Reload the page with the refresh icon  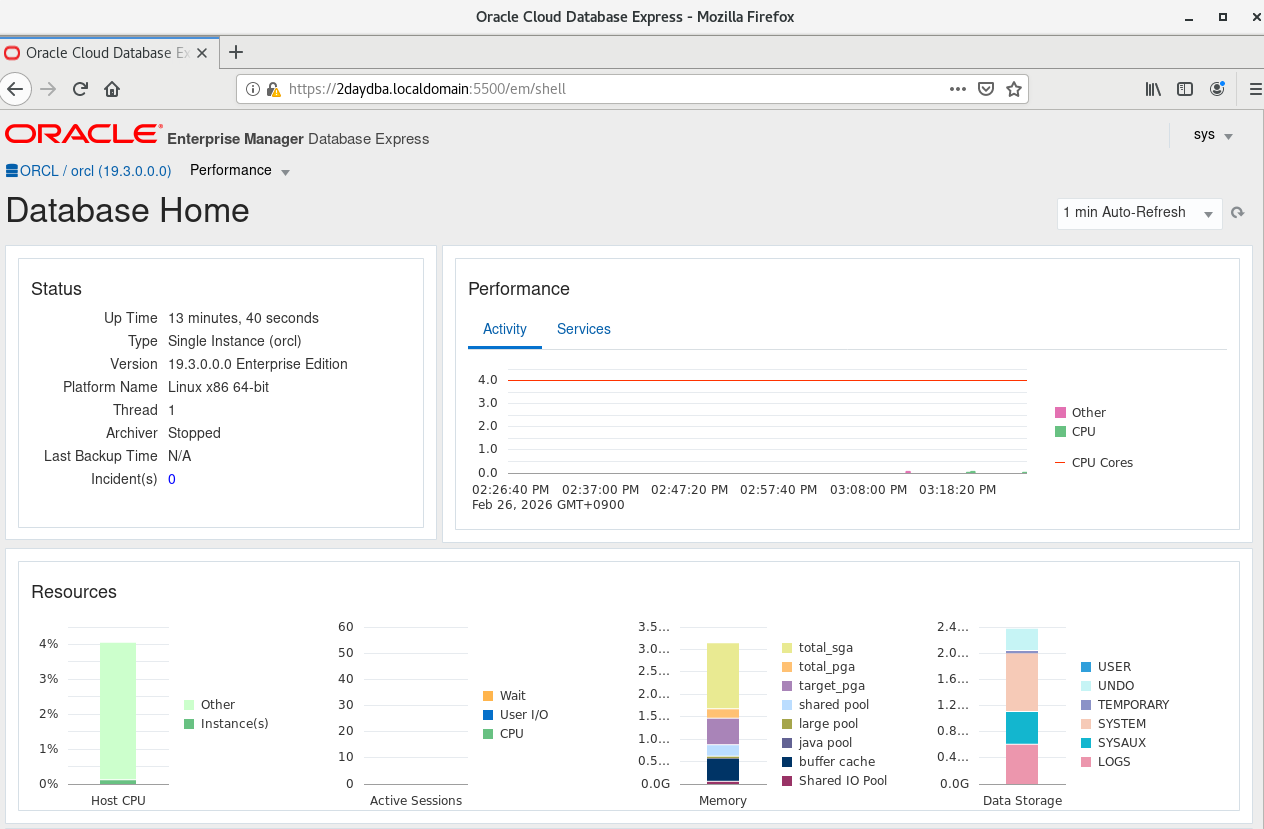pos(80,89)
